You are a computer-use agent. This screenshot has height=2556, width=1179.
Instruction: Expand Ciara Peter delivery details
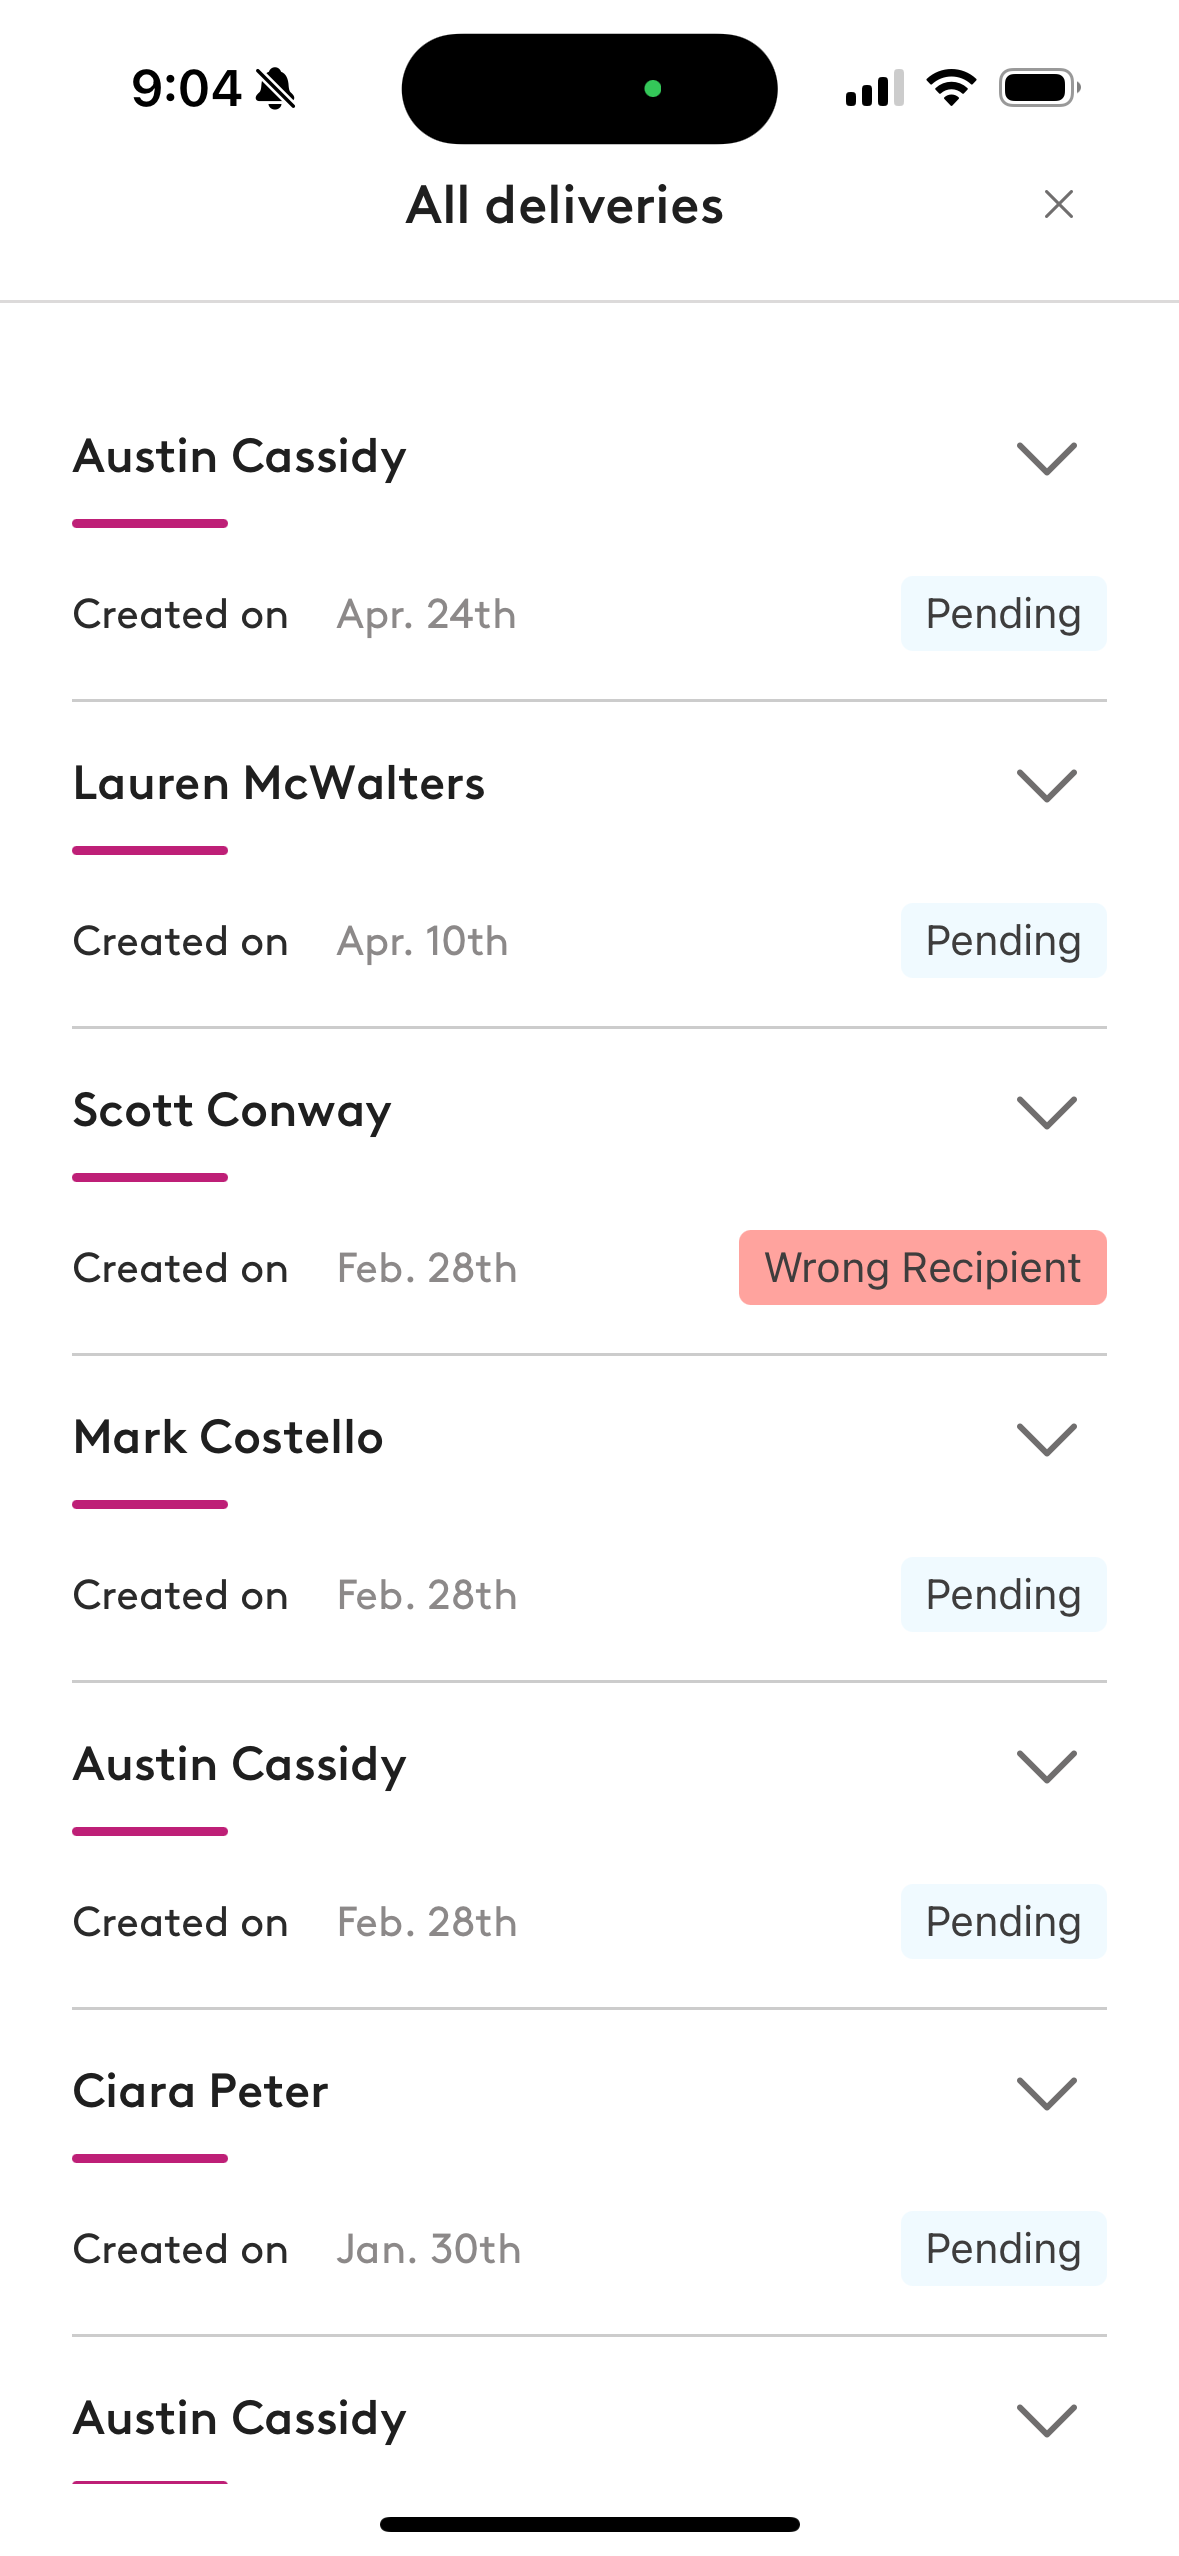[x=1046, y=2093]
